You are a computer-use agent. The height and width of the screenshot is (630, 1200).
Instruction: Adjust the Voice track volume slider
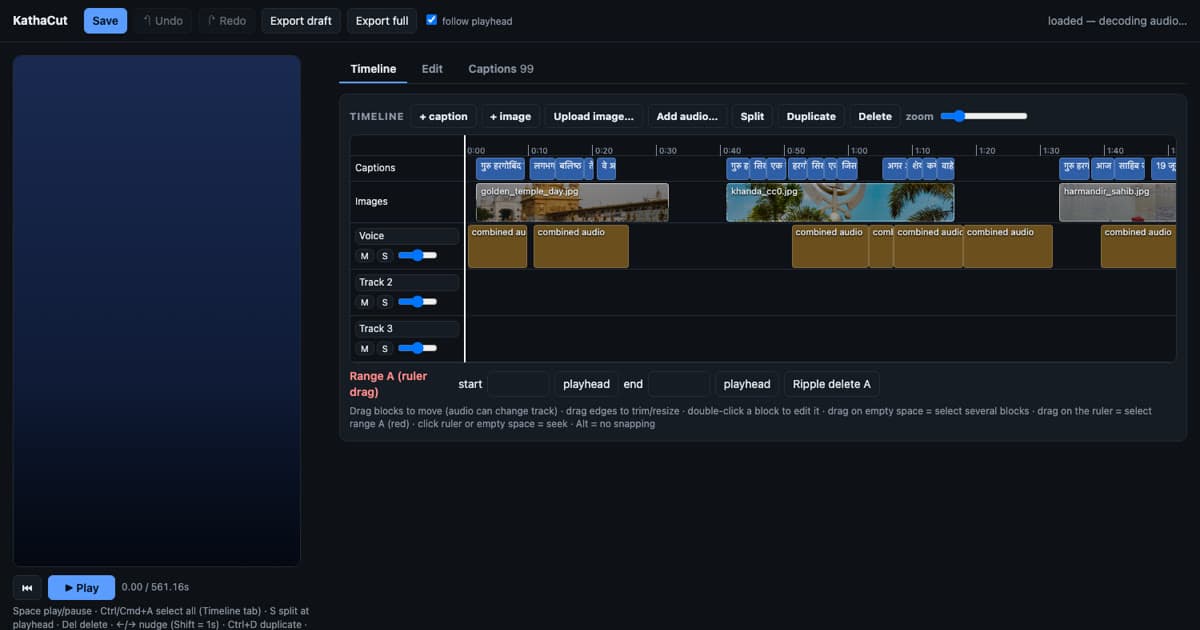pos(417,255)
